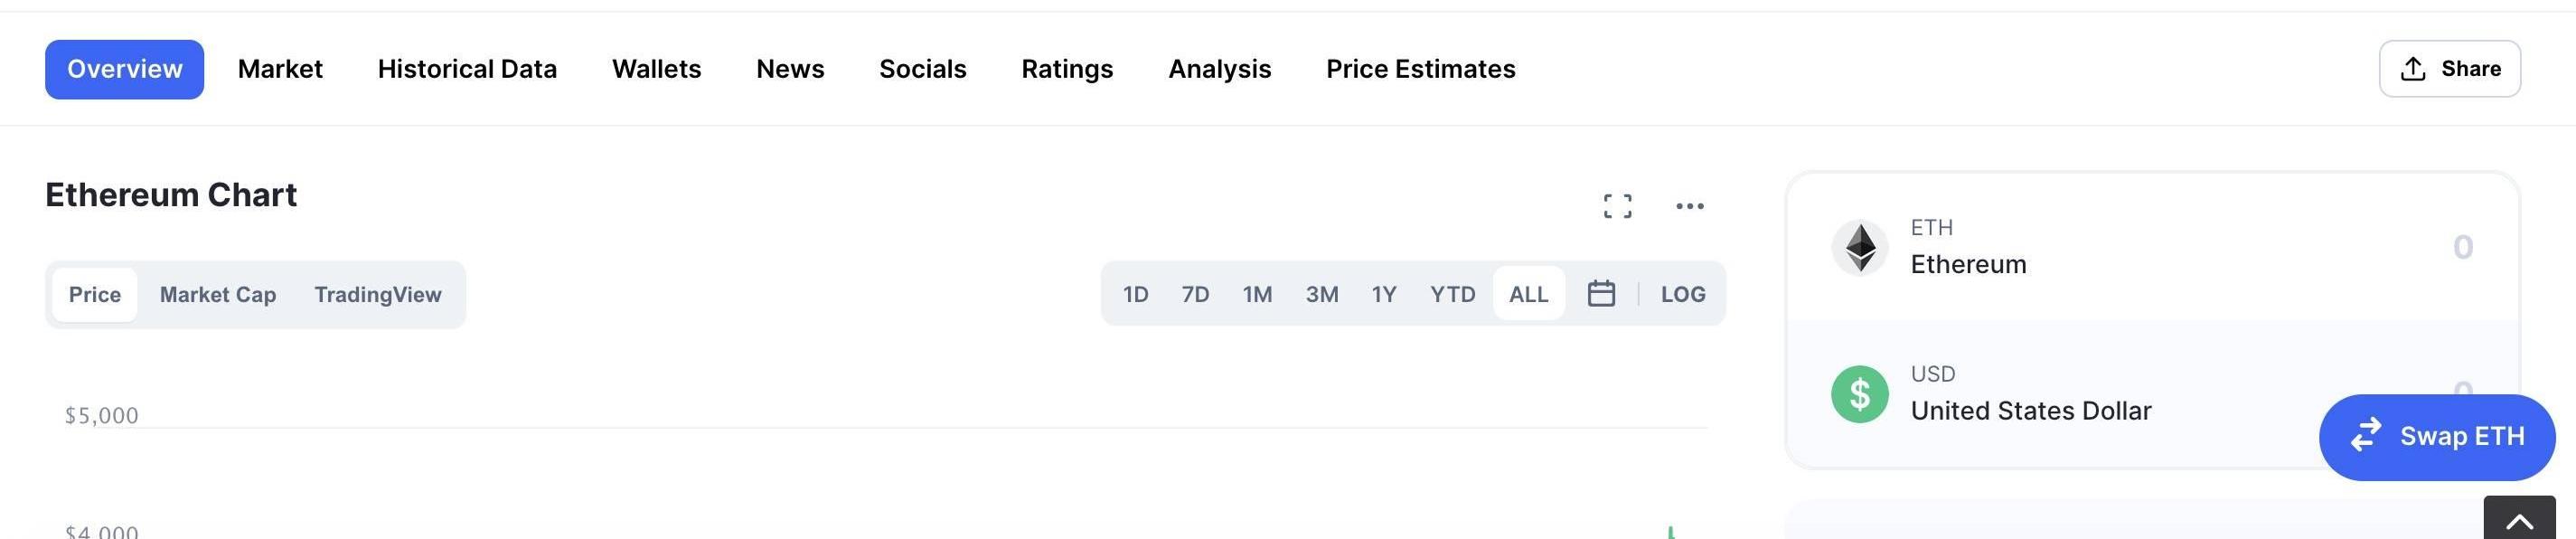Select the 1Y time range
2576x539 pixels.
(1383, 294)
